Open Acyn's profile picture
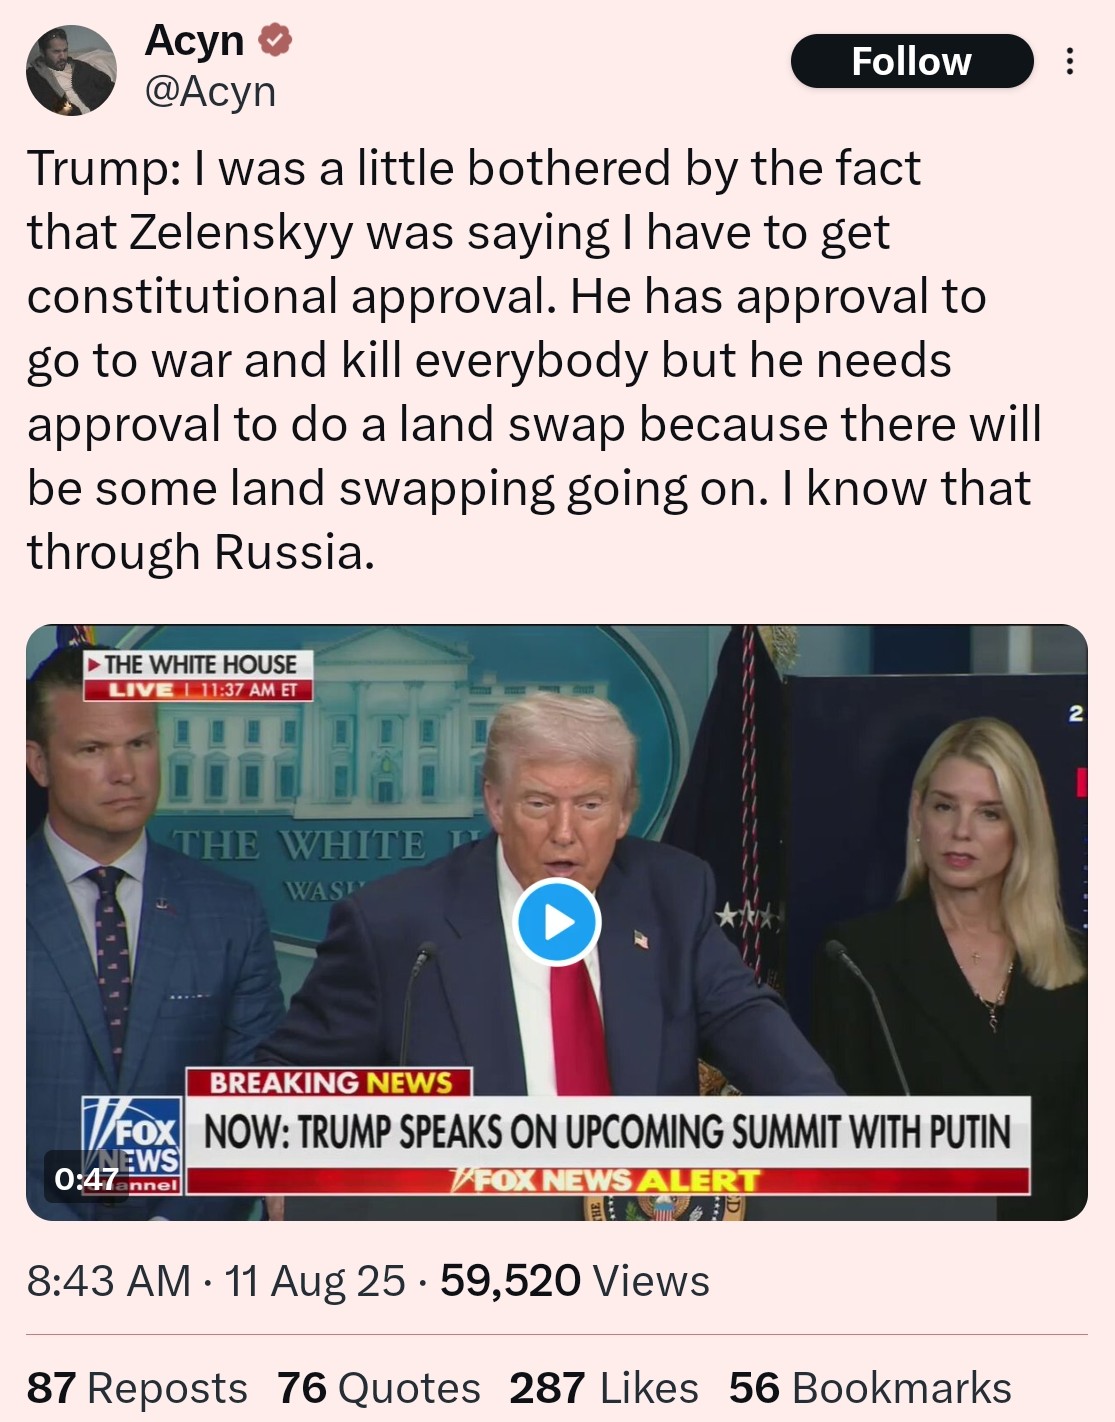Screen dimensions: 1115x1422 pos(71,70)
